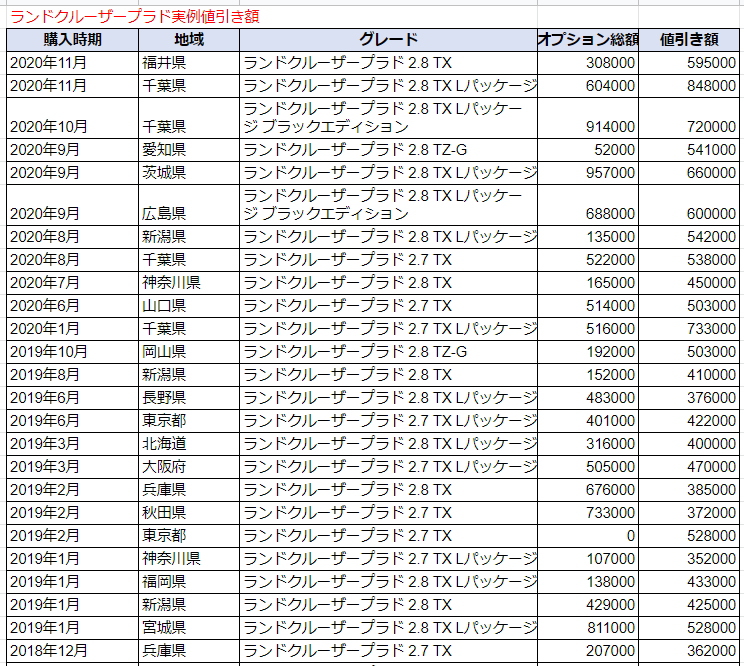
Task: Select option total 811000
Action: click(x=588, y=628)
